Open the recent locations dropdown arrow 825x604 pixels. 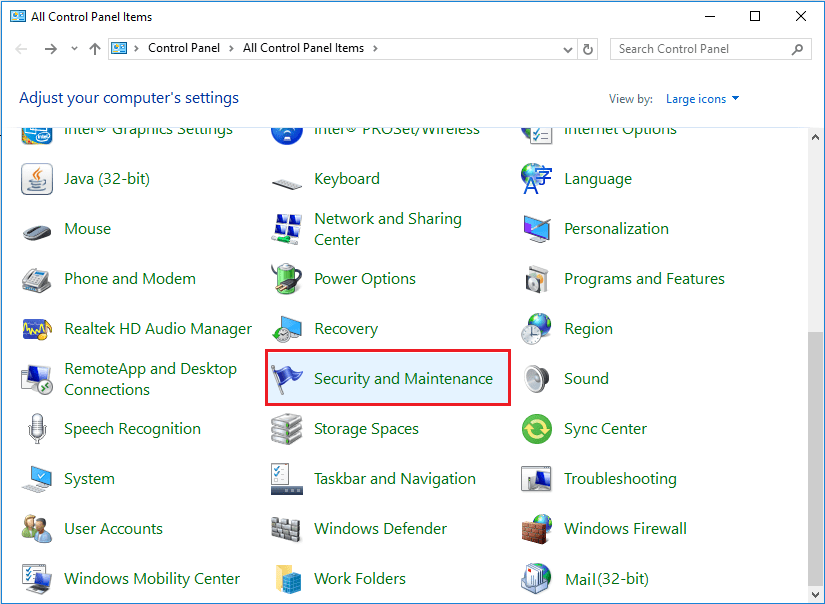click(x=74, y=49)
